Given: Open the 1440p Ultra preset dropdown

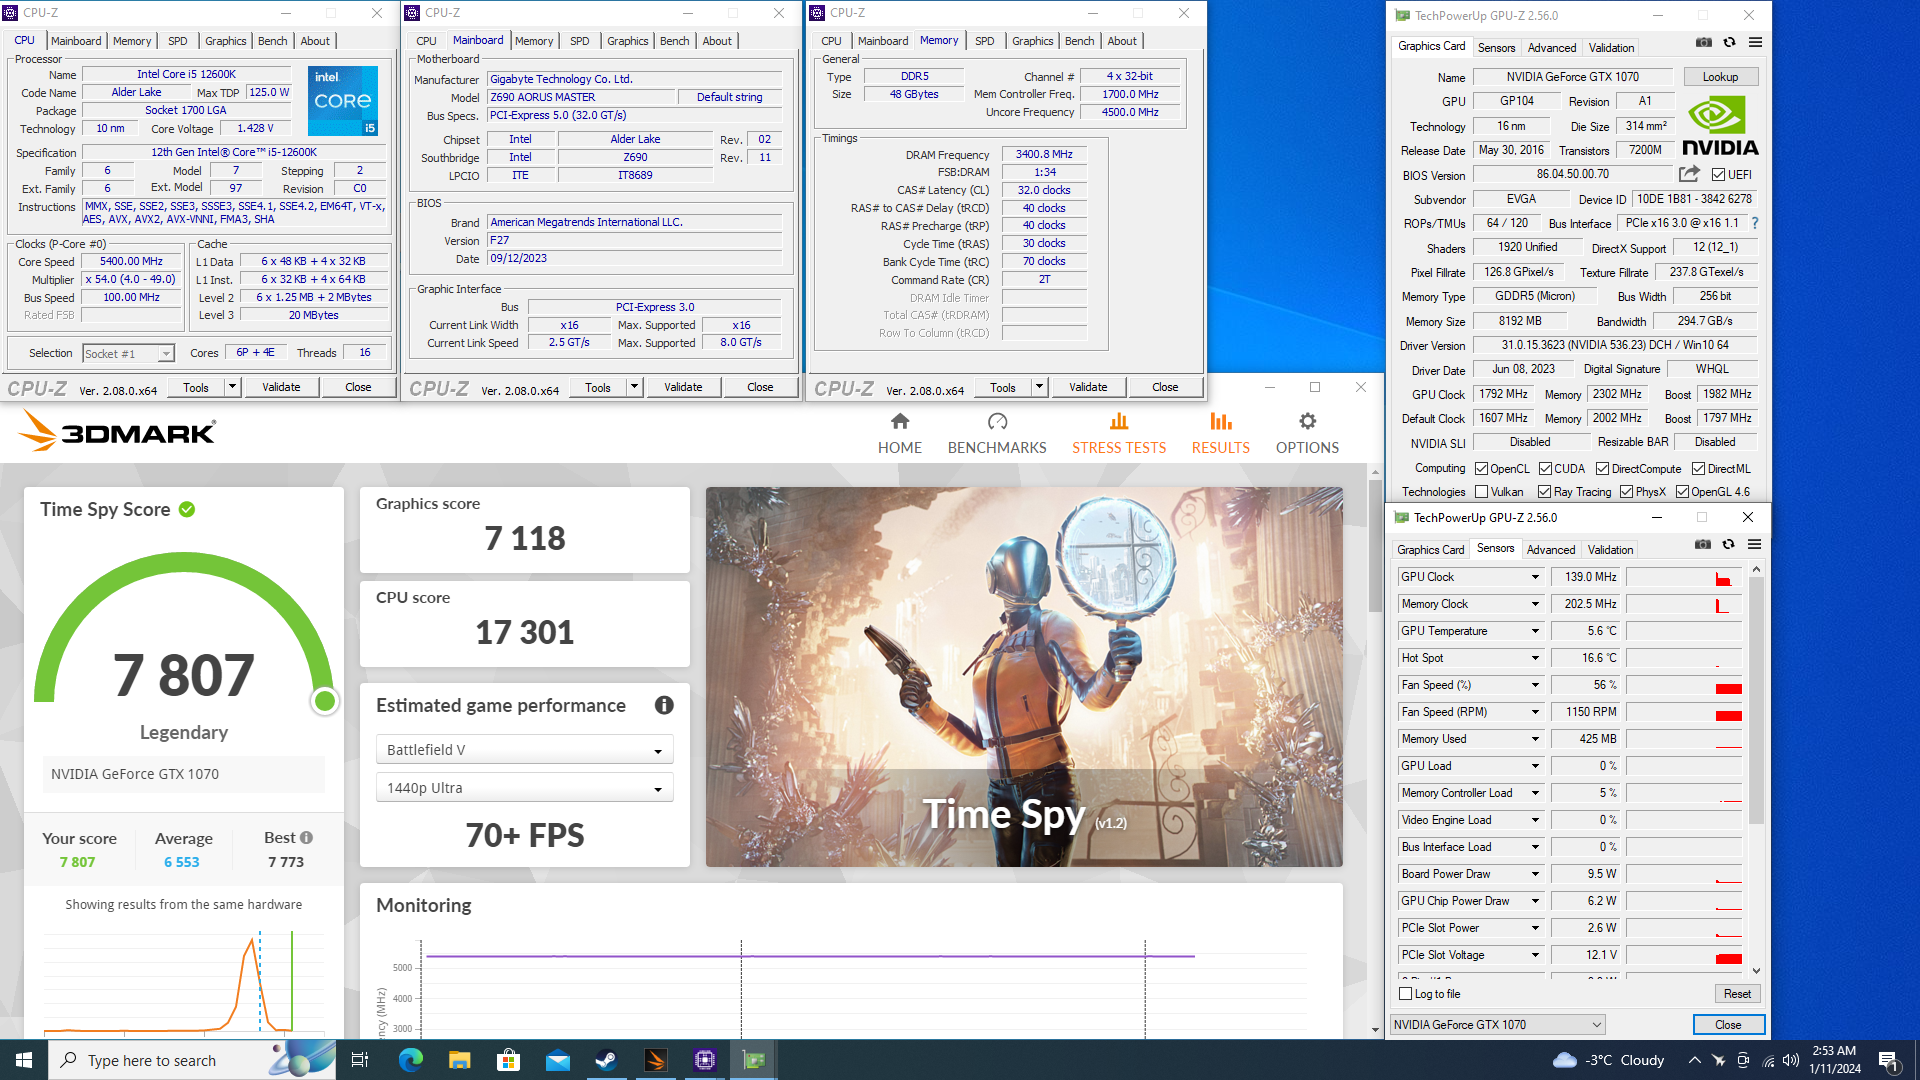Looking at the screenshot, I should [524, 788].
